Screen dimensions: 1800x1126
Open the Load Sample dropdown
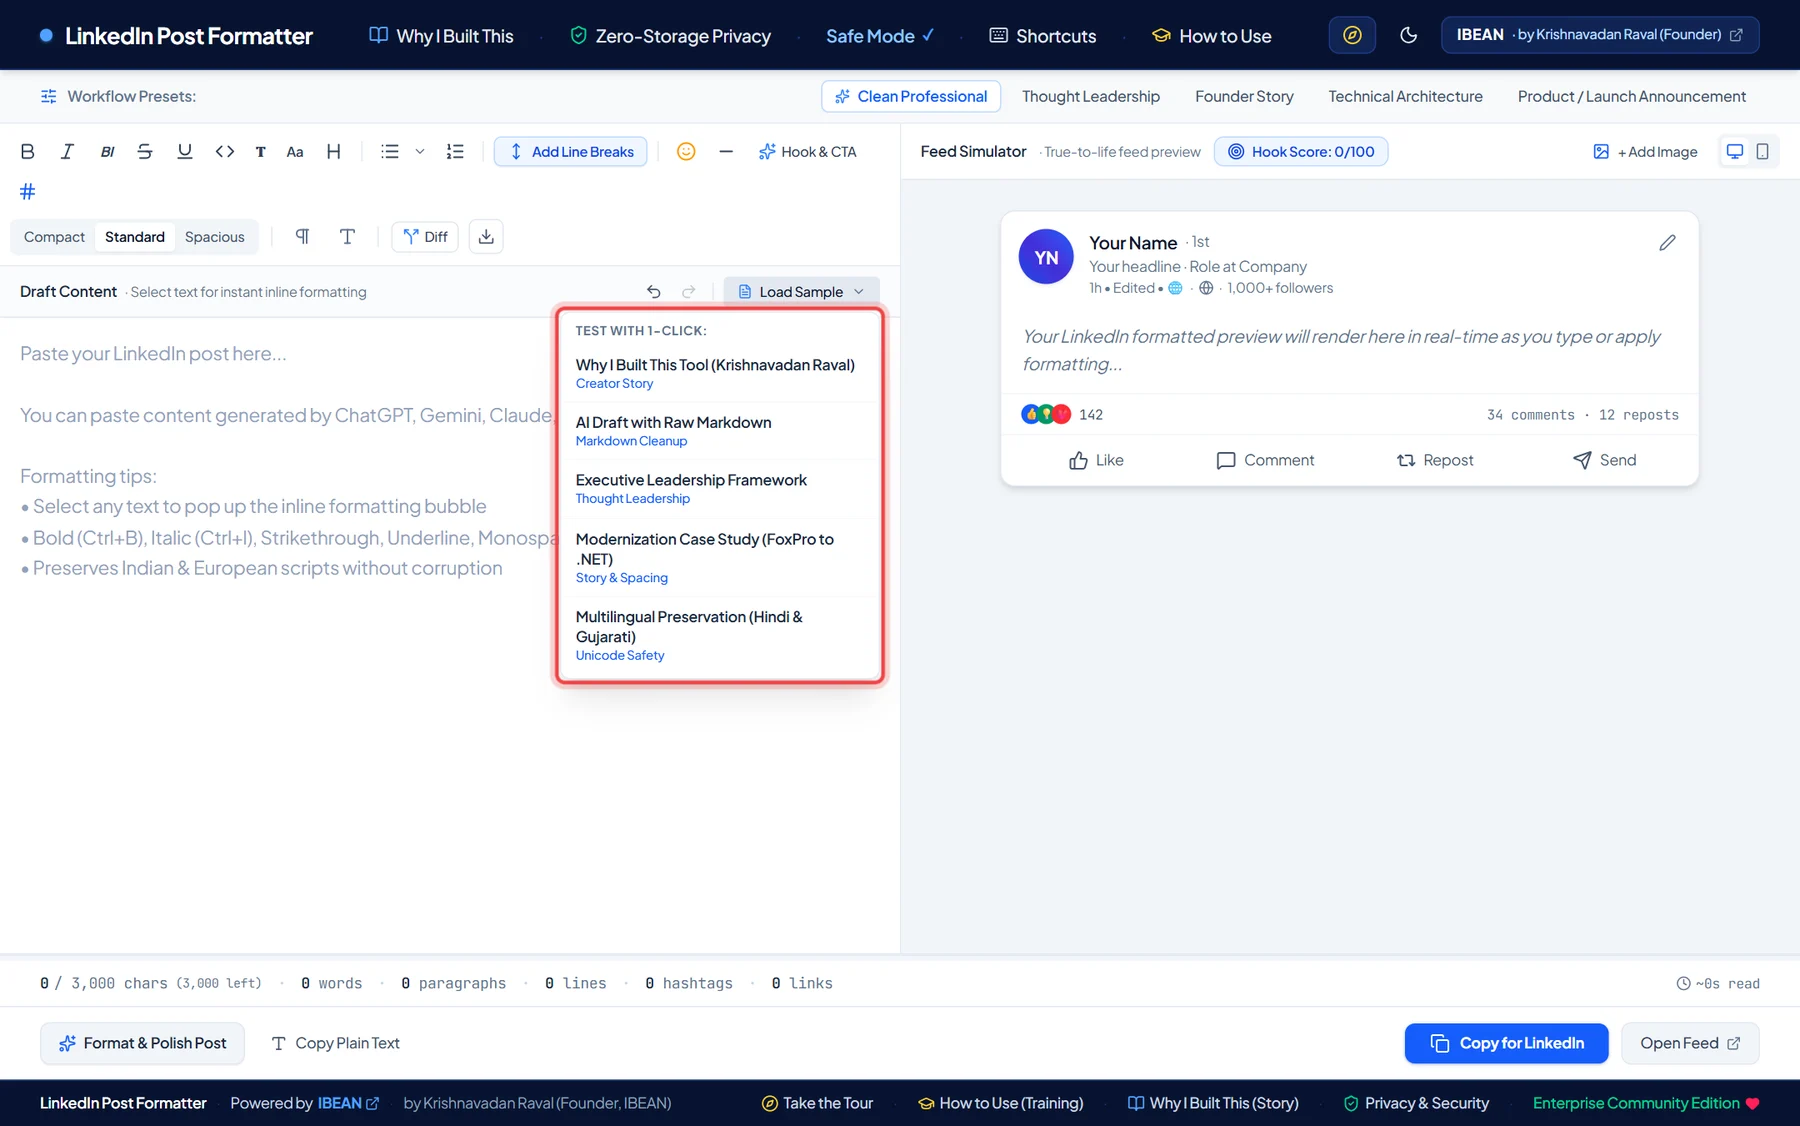point(801,292)
